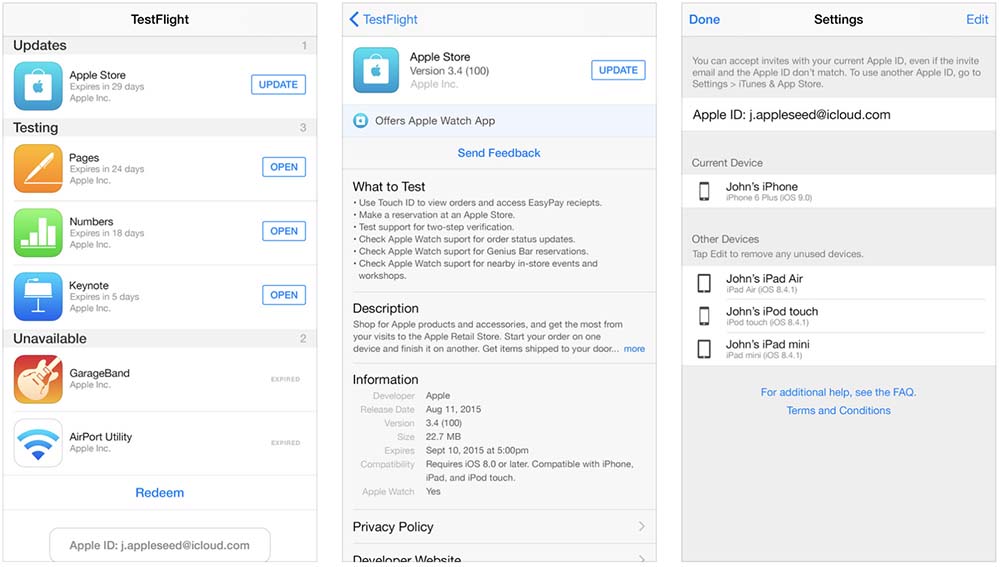
Task: Tap the Privacy Policy row label
Action: pyautogui.click(x=393, y=527)
